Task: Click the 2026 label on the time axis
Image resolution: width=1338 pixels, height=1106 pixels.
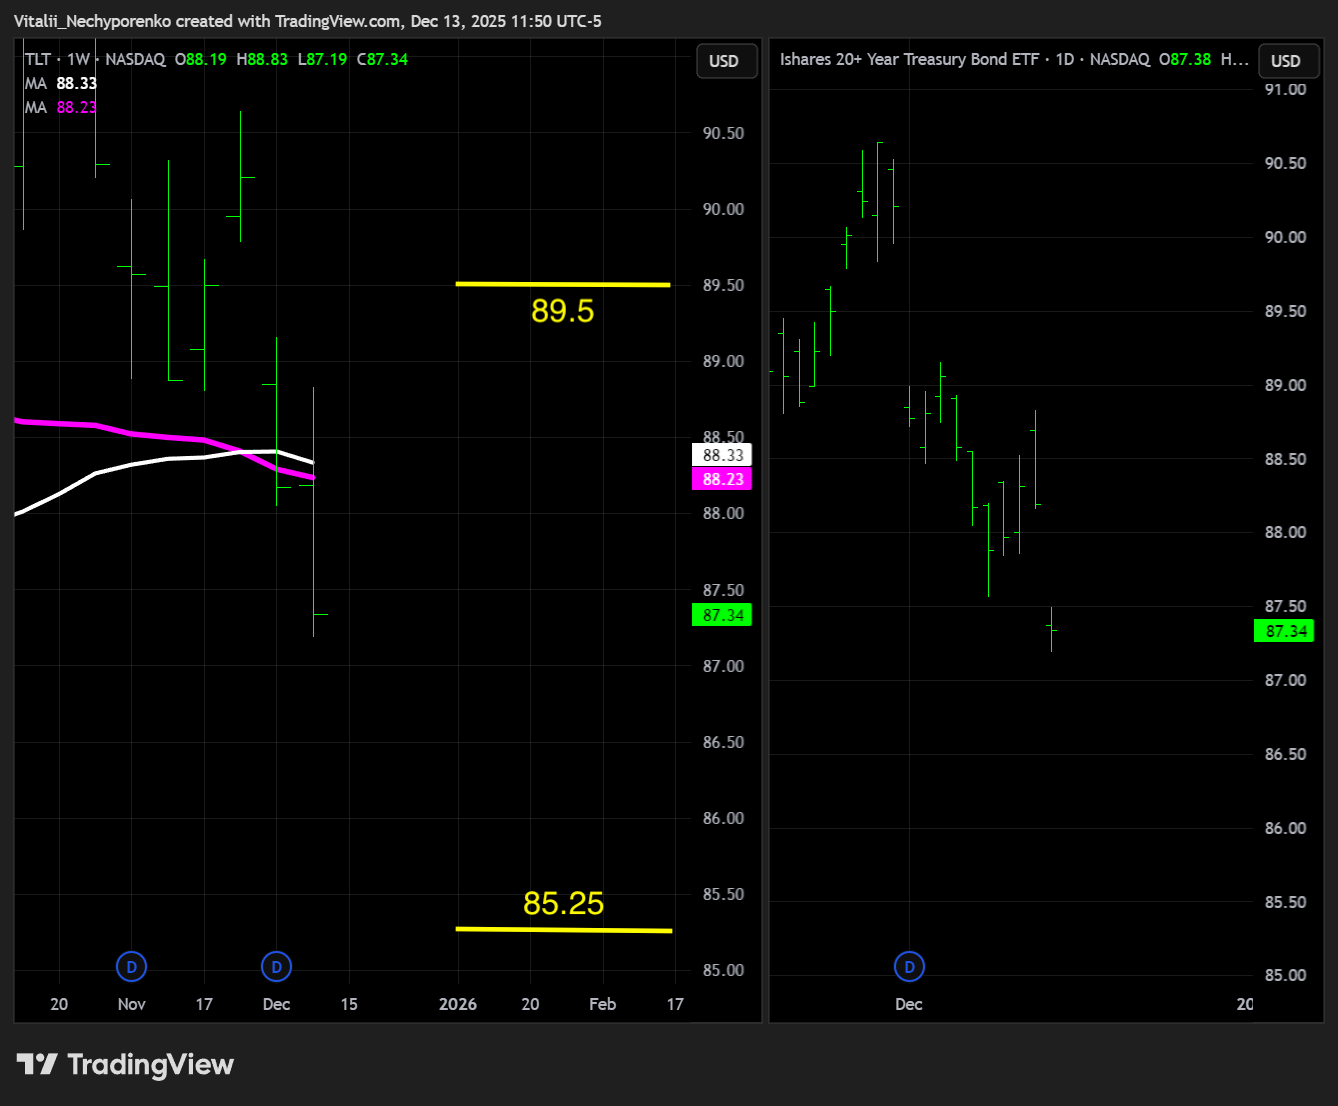Action: [x=458, y=1004]
